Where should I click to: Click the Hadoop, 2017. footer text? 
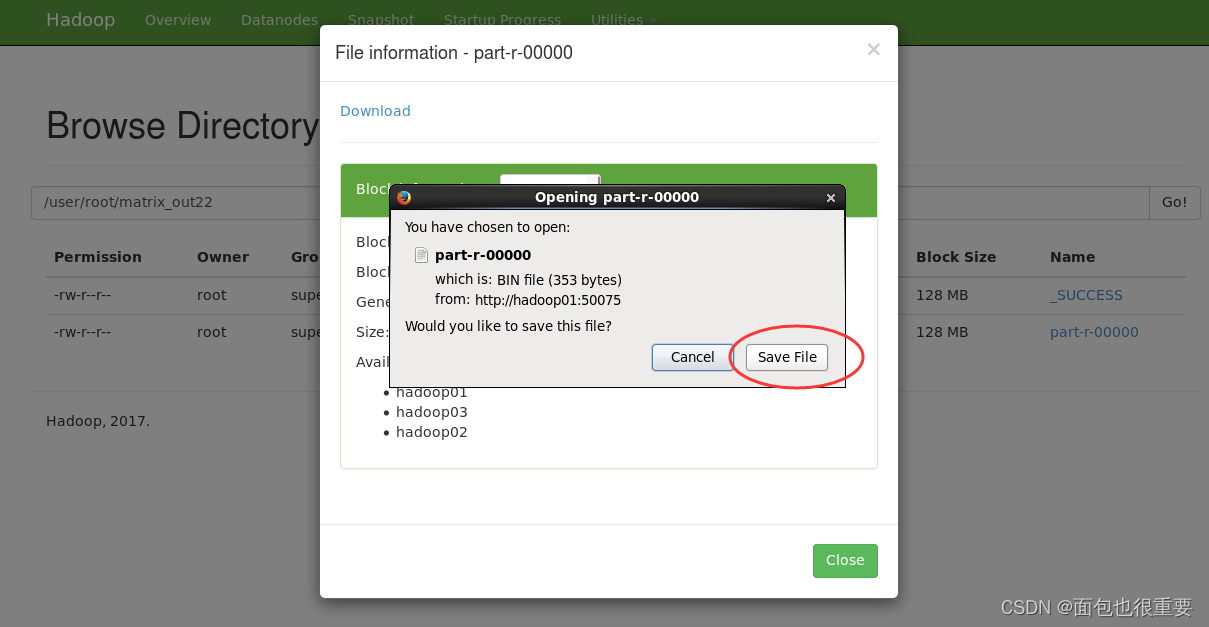coord(98,421)
